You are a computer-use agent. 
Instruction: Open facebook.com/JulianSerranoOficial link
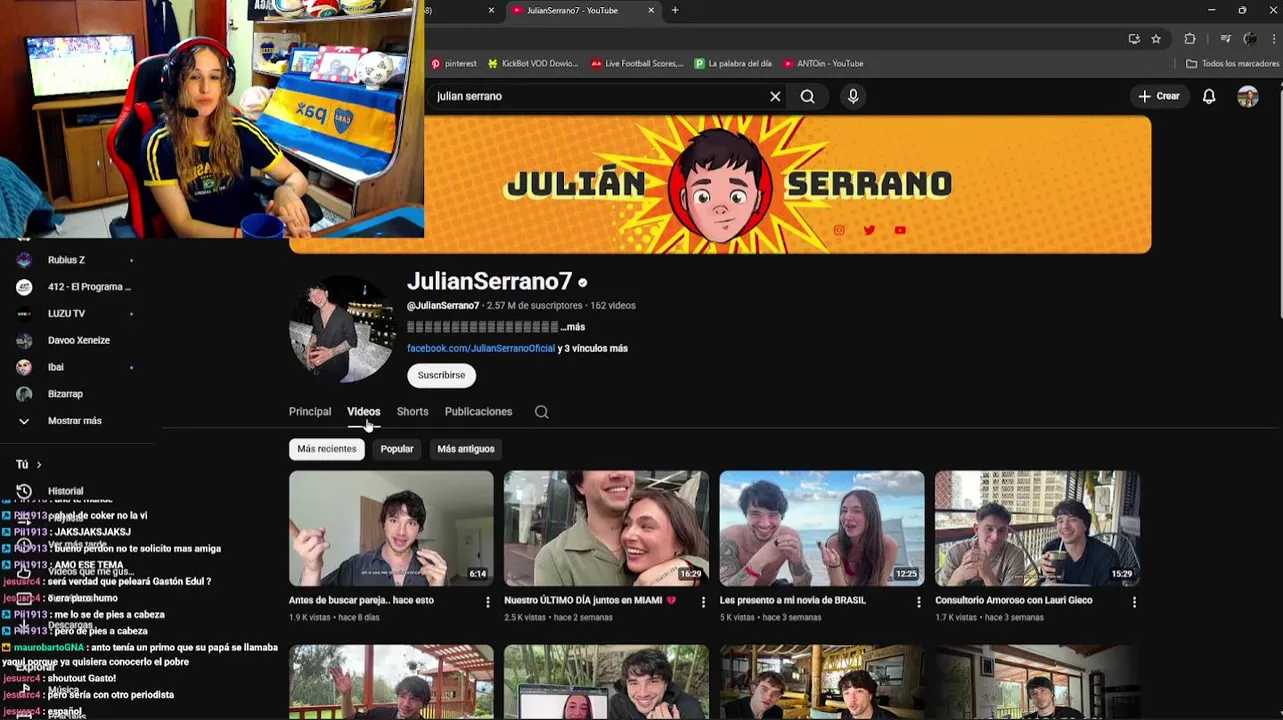481,348
